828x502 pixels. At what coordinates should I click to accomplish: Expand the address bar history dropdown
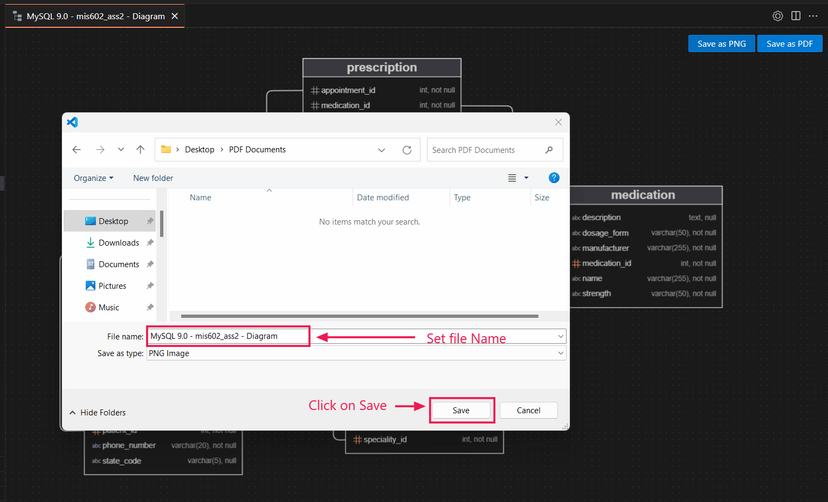click(381, 150)
